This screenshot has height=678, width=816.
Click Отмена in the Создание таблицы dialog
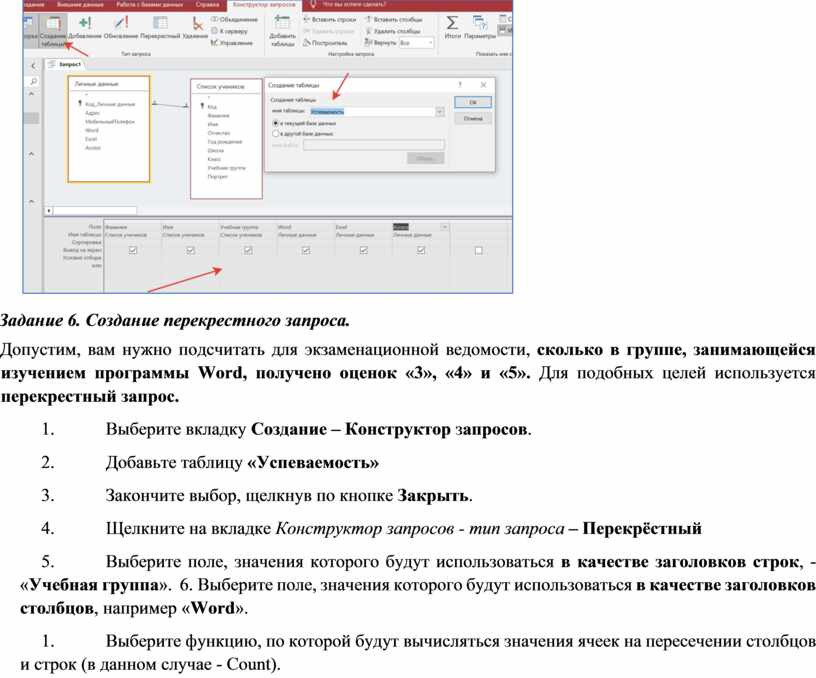(x=473, y=119)
